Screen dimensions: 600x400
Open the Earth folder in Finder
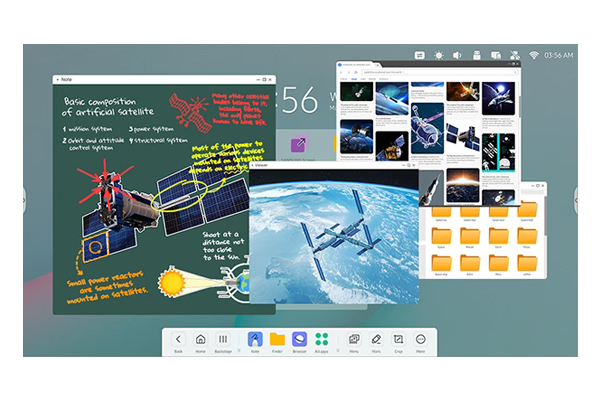499,237
